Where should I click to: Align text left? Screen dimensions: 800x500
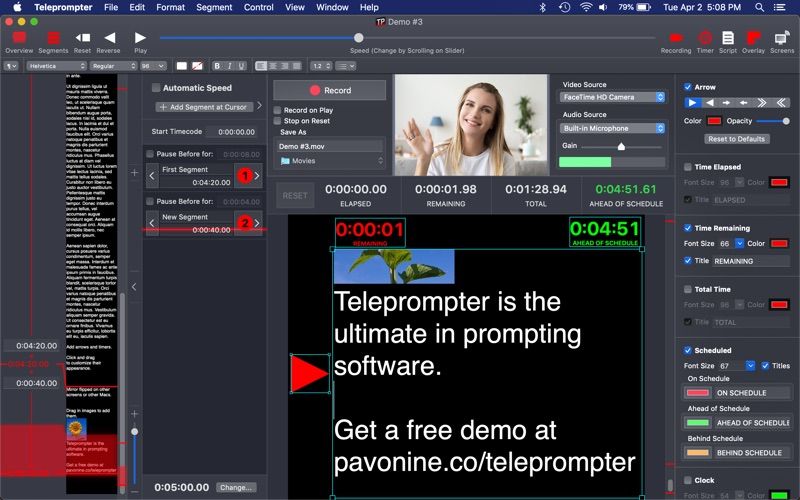click(261, 66)
